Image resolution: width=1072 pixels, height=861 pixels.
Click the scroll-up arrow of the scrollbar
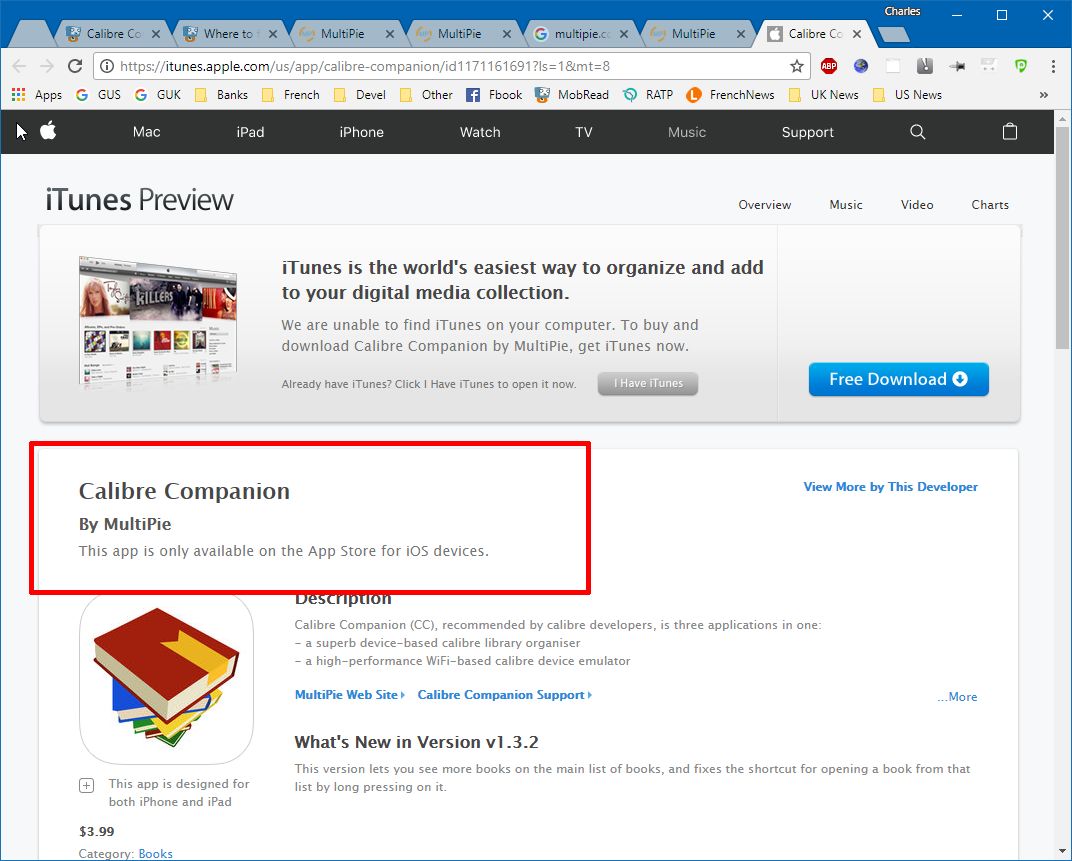coord(1062,118)
